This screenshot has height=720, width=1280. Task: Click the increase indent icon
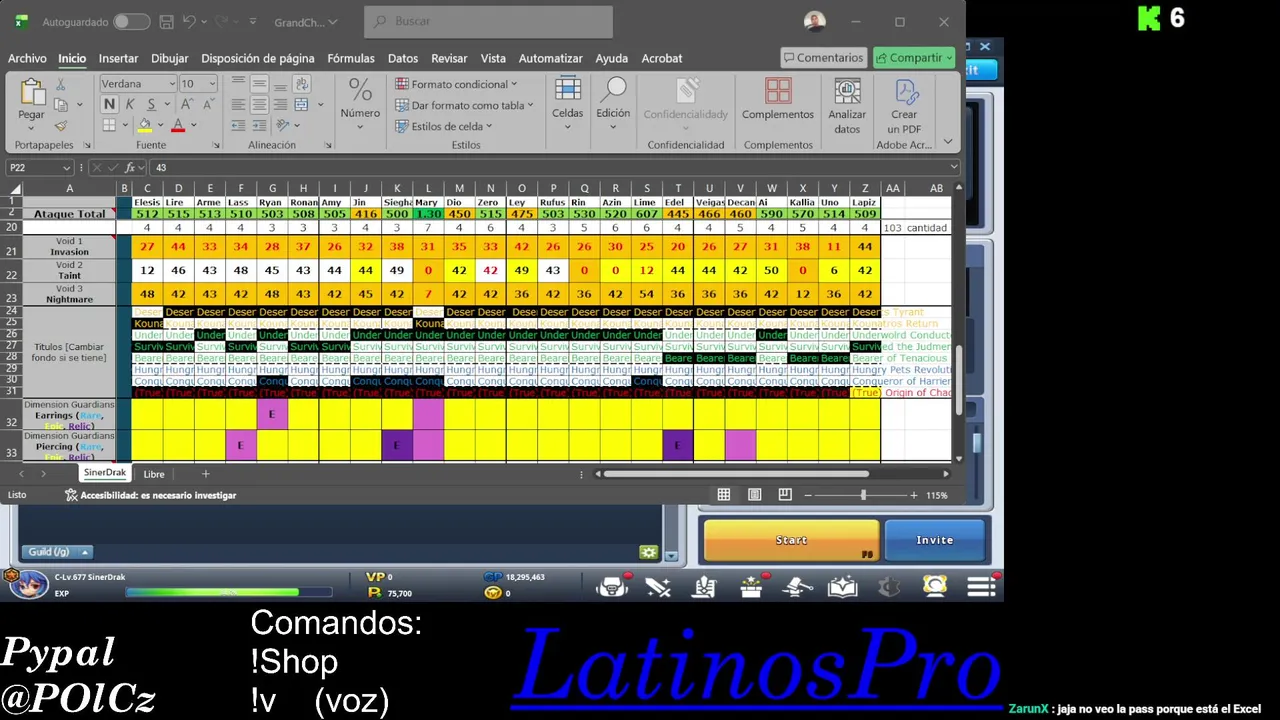tap(259, 125)
